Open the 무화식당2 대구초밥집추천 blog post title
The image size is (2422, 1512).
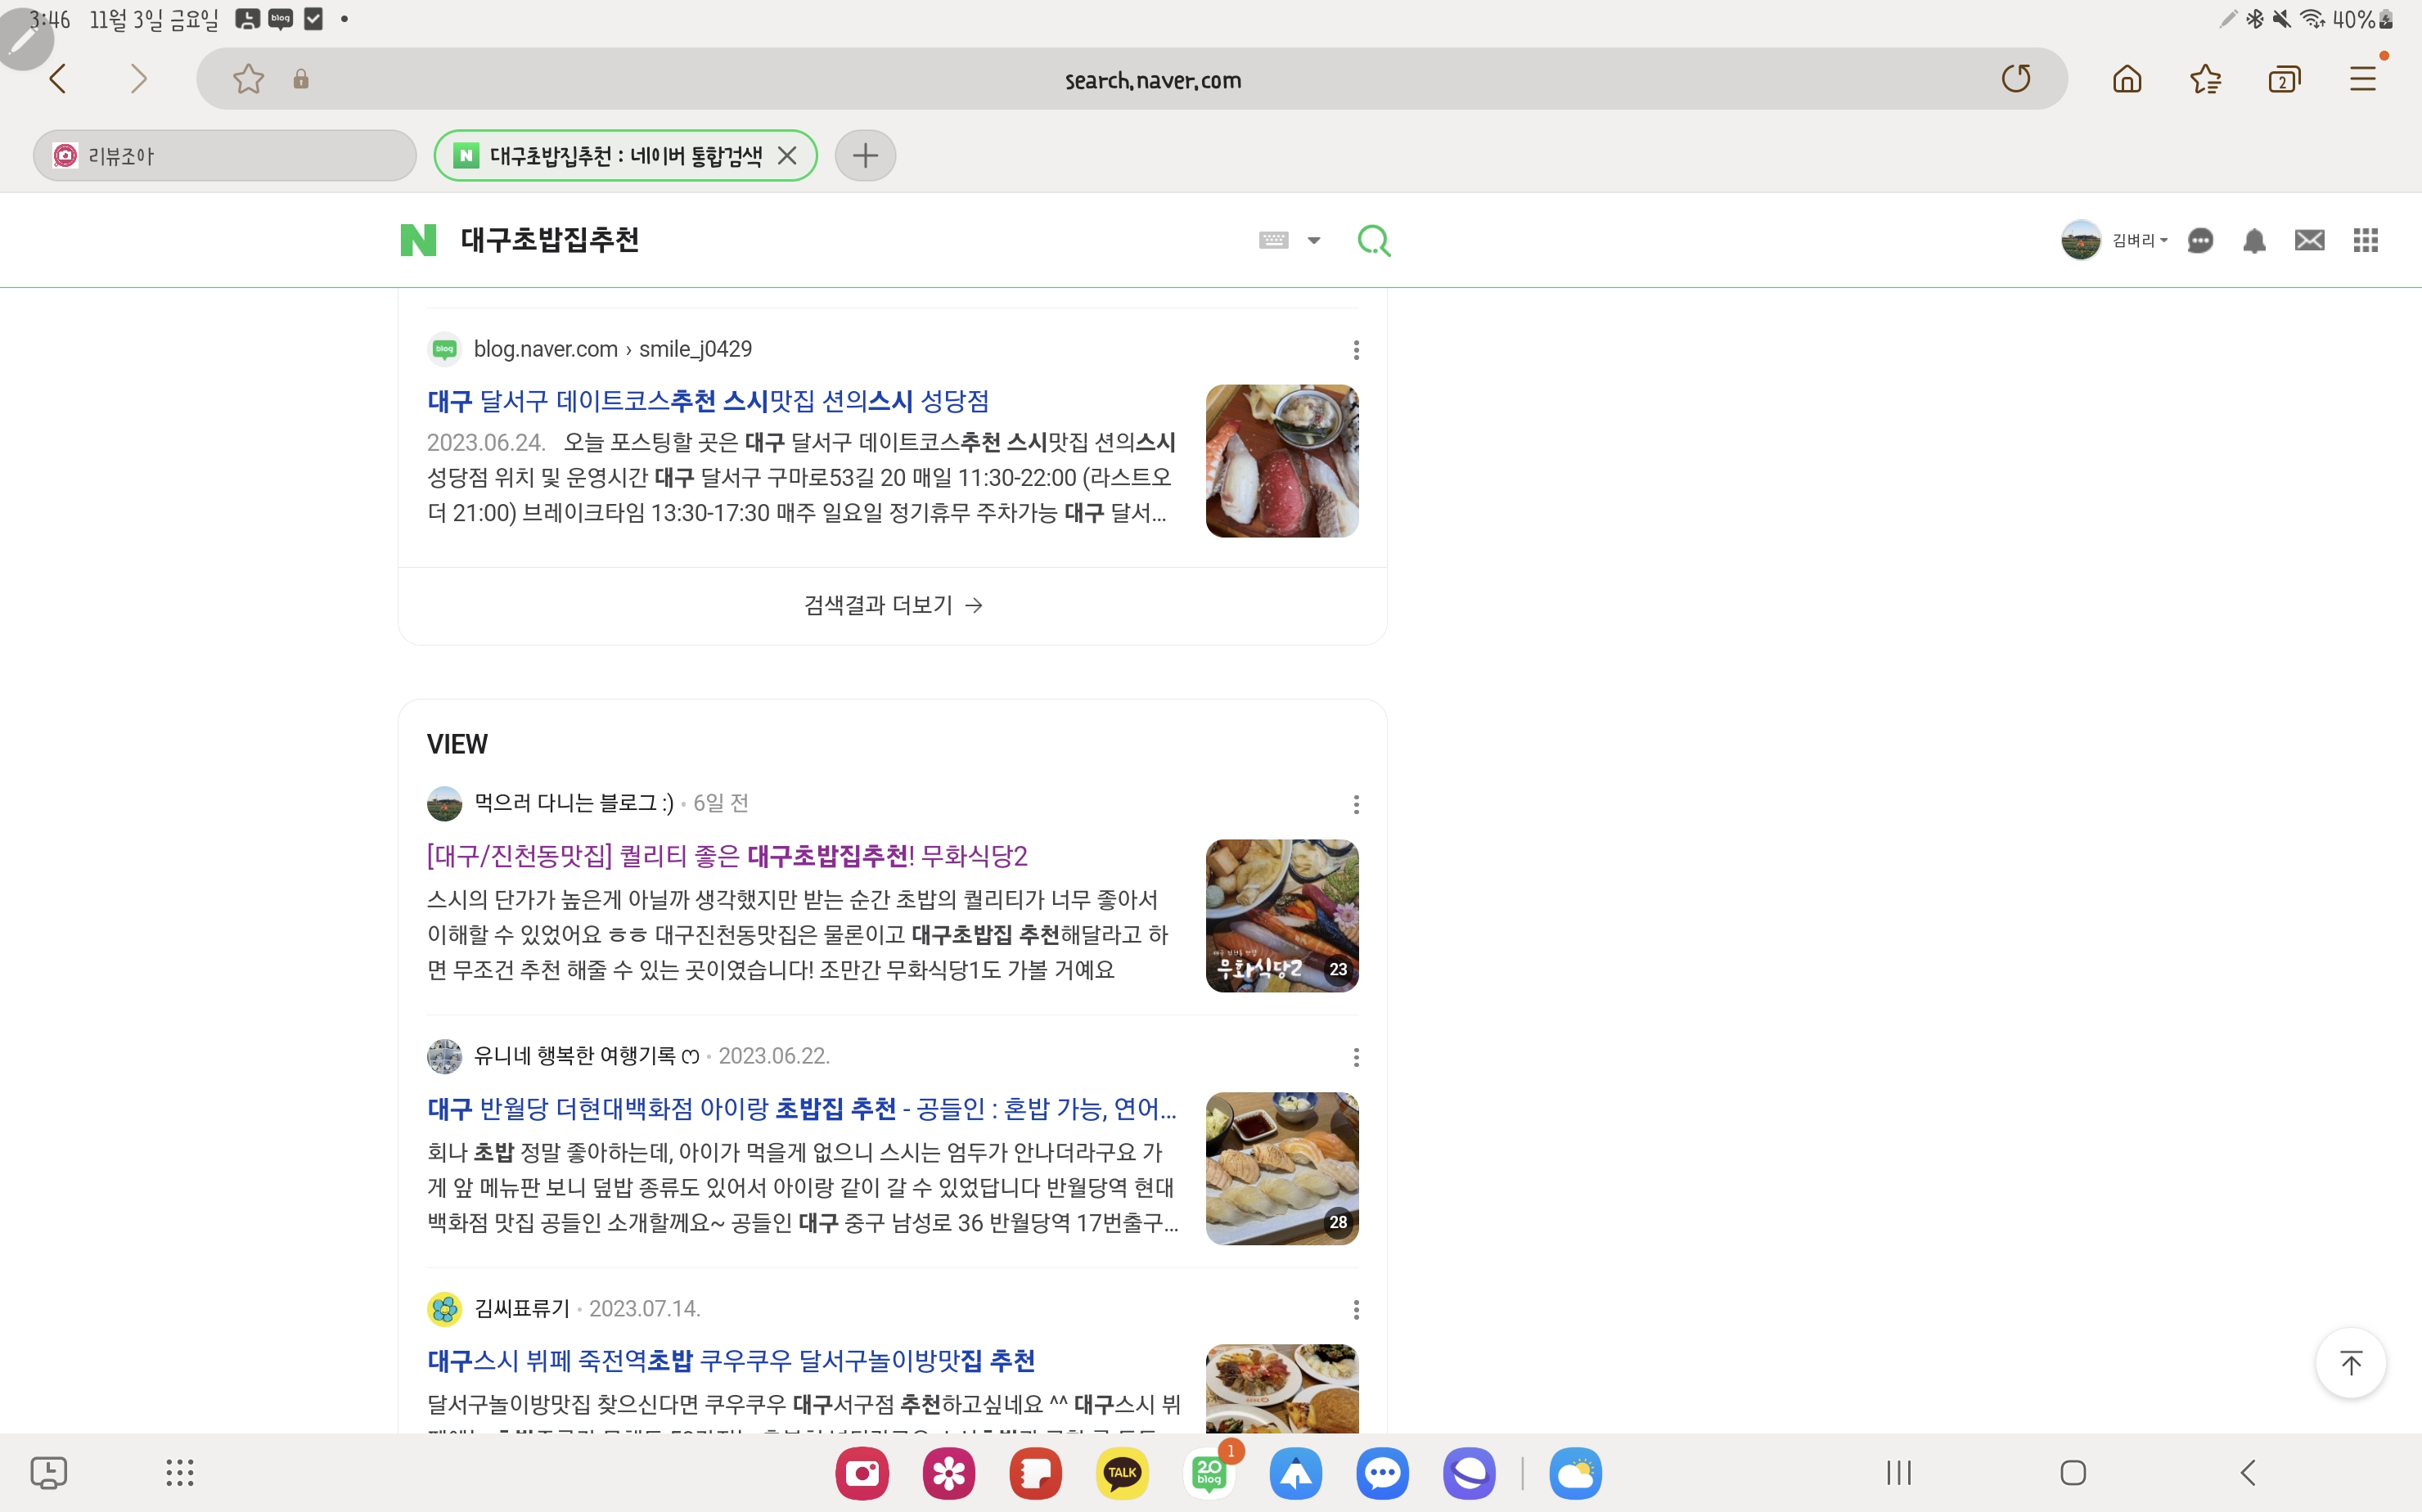(727, 856)
